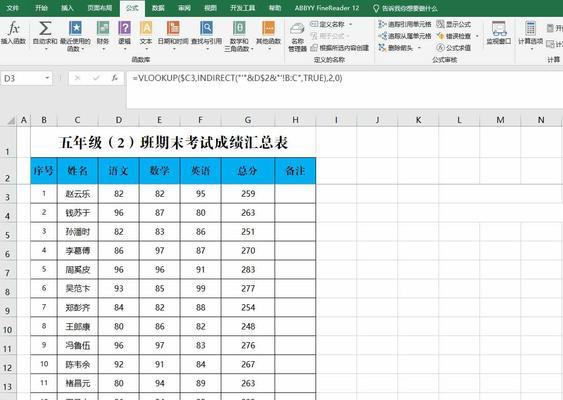
Task: Switch to the Page Layout (页面布局) tab
Action: (x=99, y=8)
